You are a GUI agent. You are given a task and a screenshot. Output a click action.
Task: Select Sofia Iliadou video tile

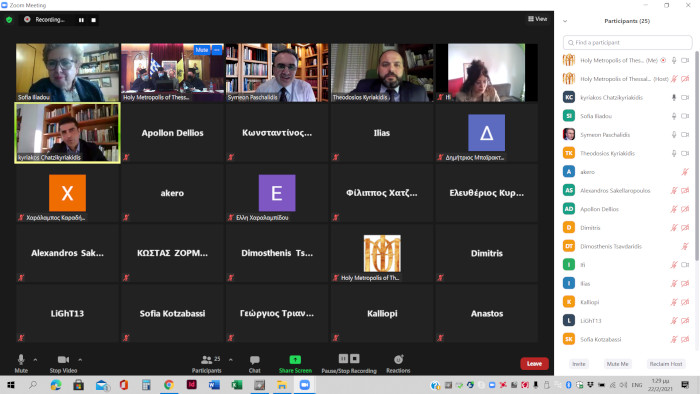[x=67, y=72]
